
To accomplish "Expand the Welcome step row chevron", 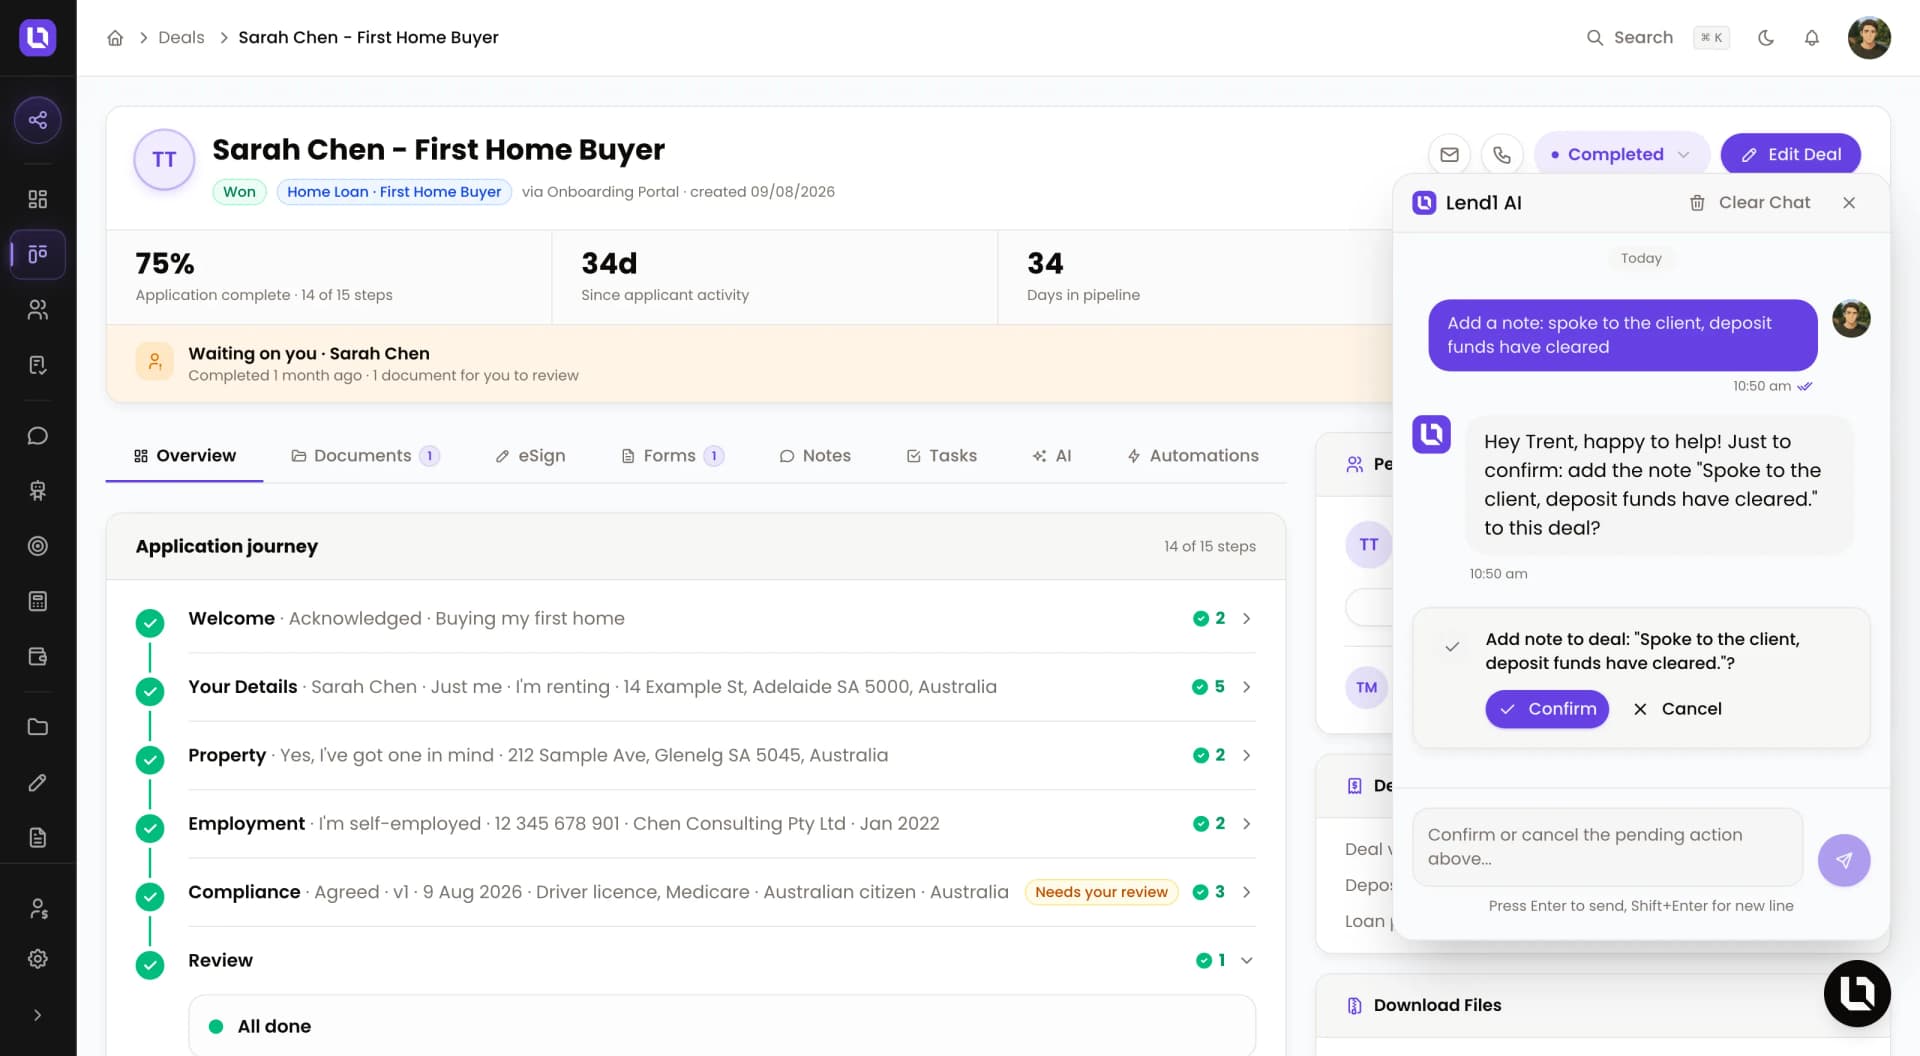I will click(1247, 619).
